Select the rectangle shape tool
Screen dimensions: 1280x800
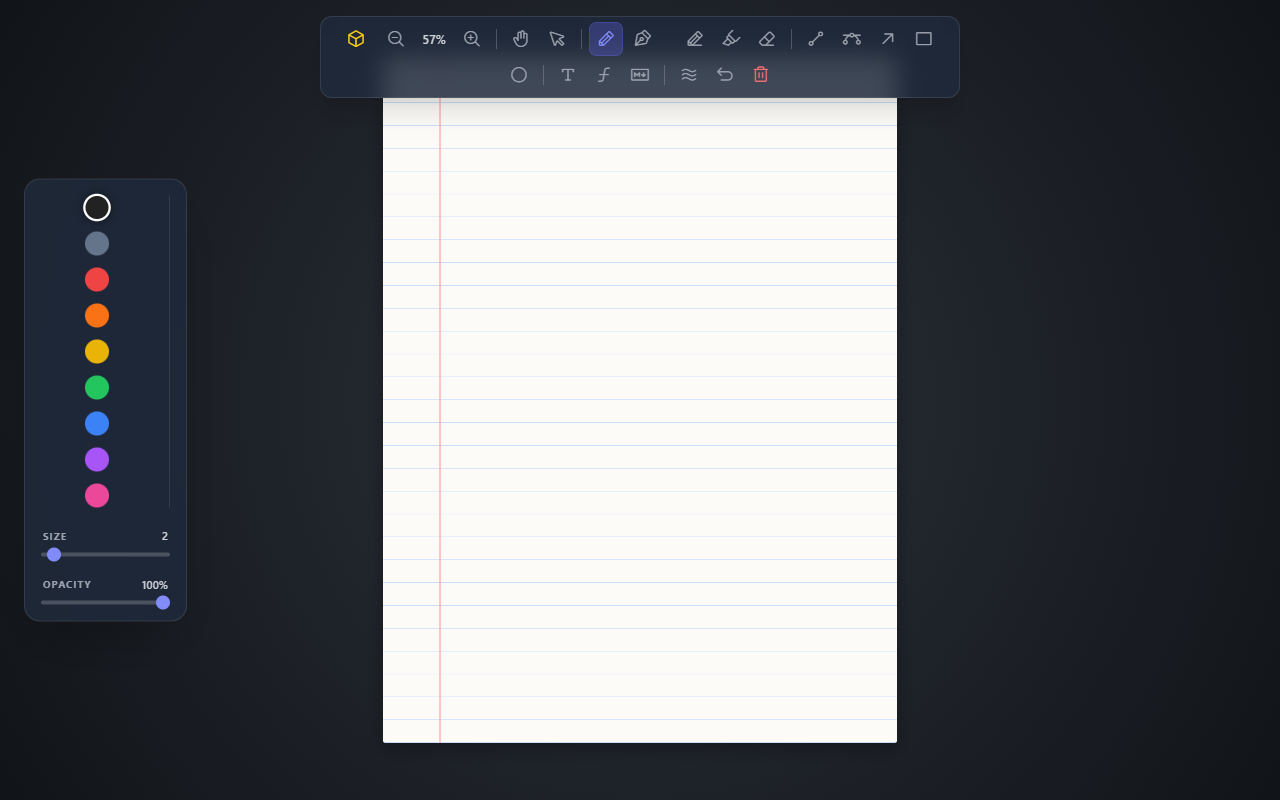coord(924,39)
